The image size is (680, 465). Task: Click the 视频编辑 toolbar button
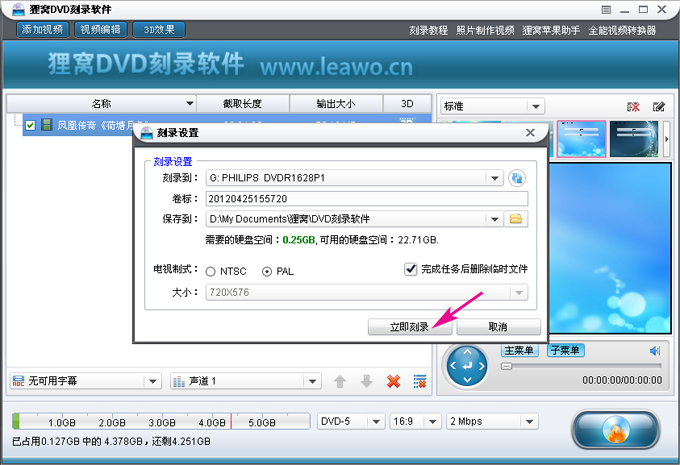tap(101, 30)
